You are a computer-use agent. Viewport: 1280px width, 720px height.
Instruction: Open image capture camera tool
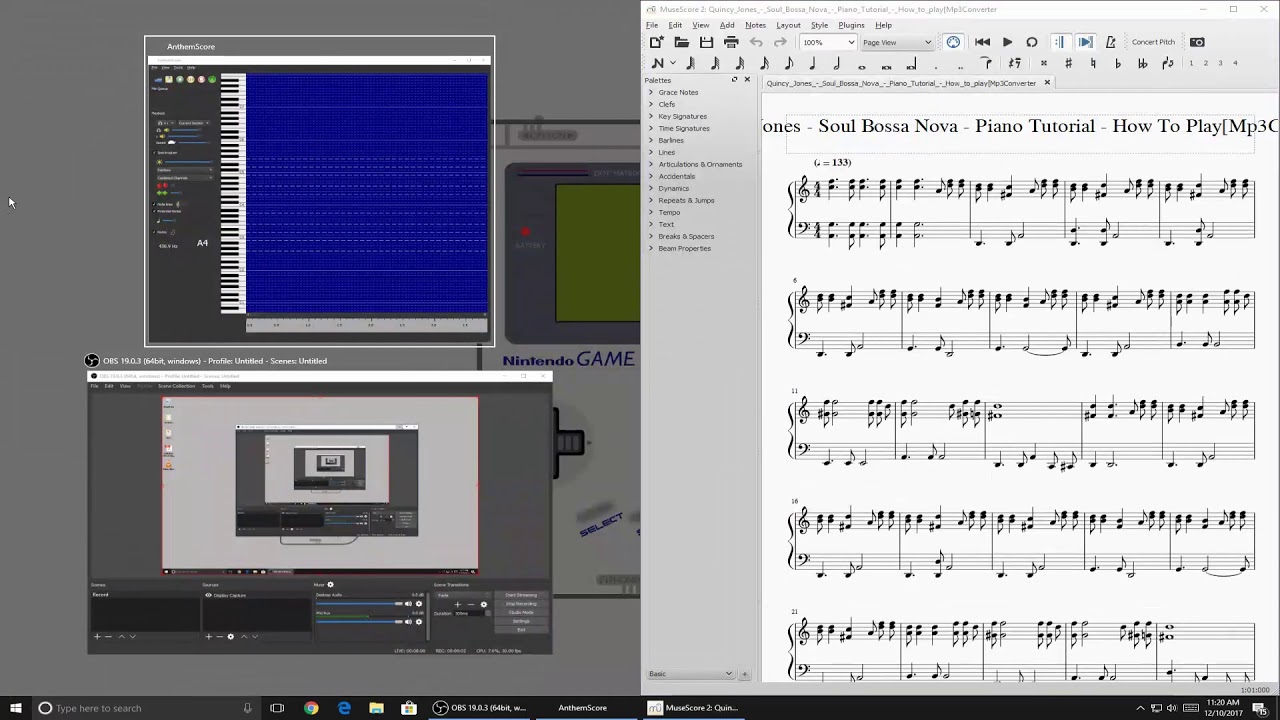[x=1197, y=42]
